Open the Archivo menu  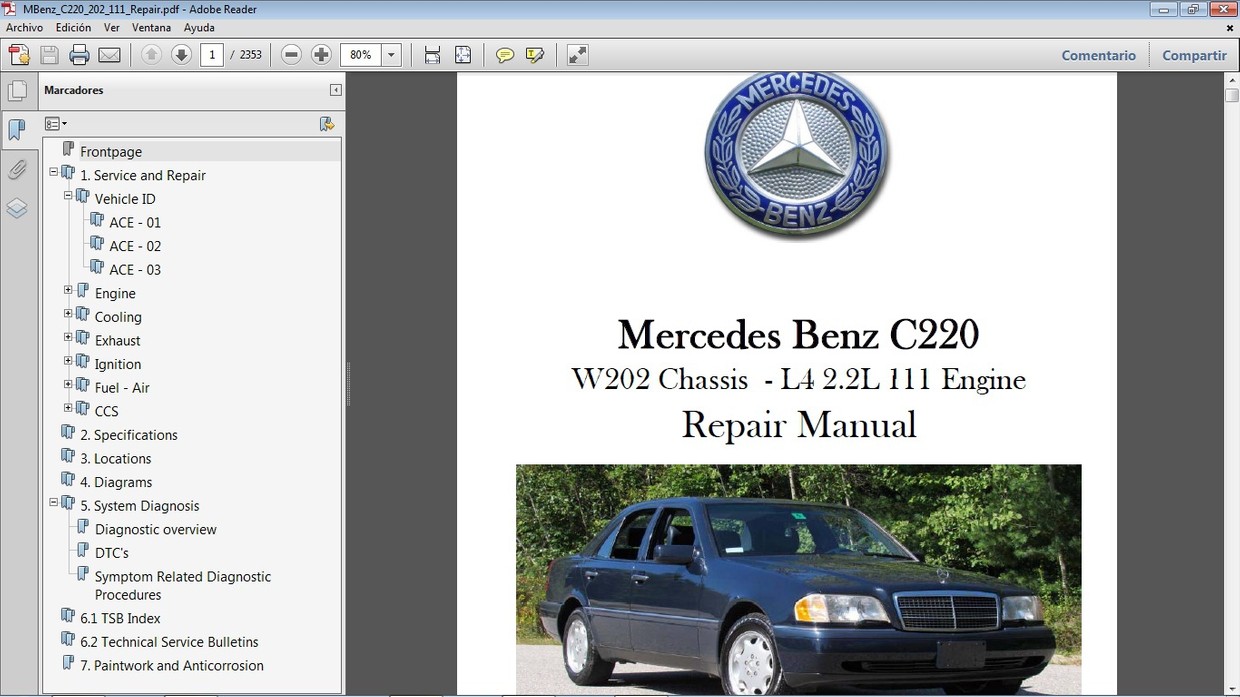coord(25,28)
